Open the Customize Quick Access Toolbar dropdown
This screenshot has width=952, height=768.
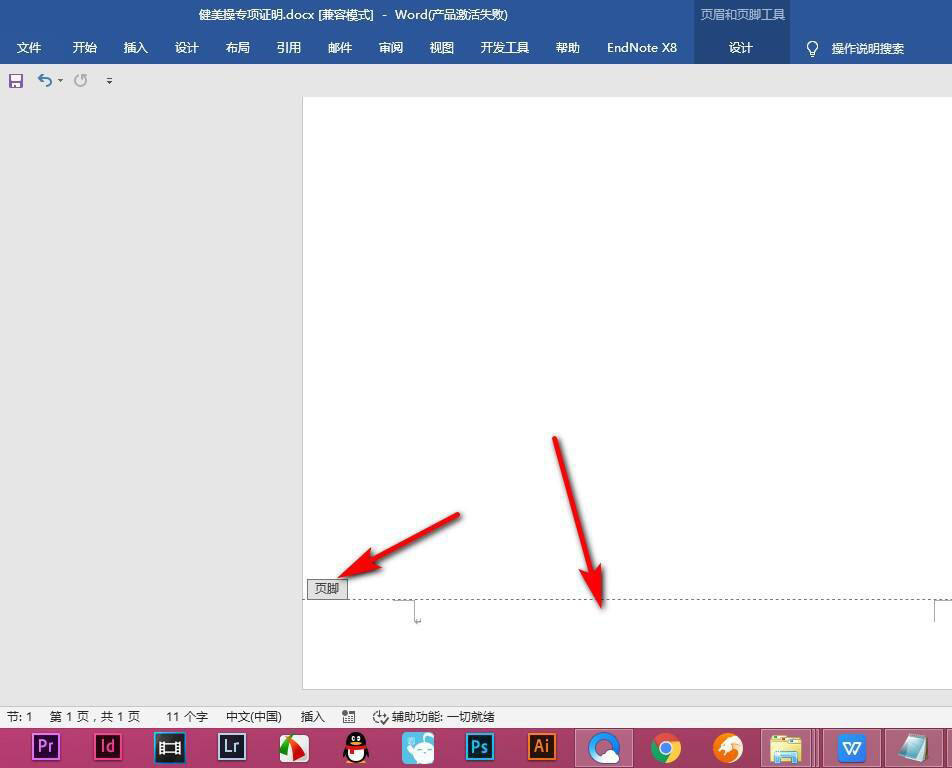(x=109, y=81)
